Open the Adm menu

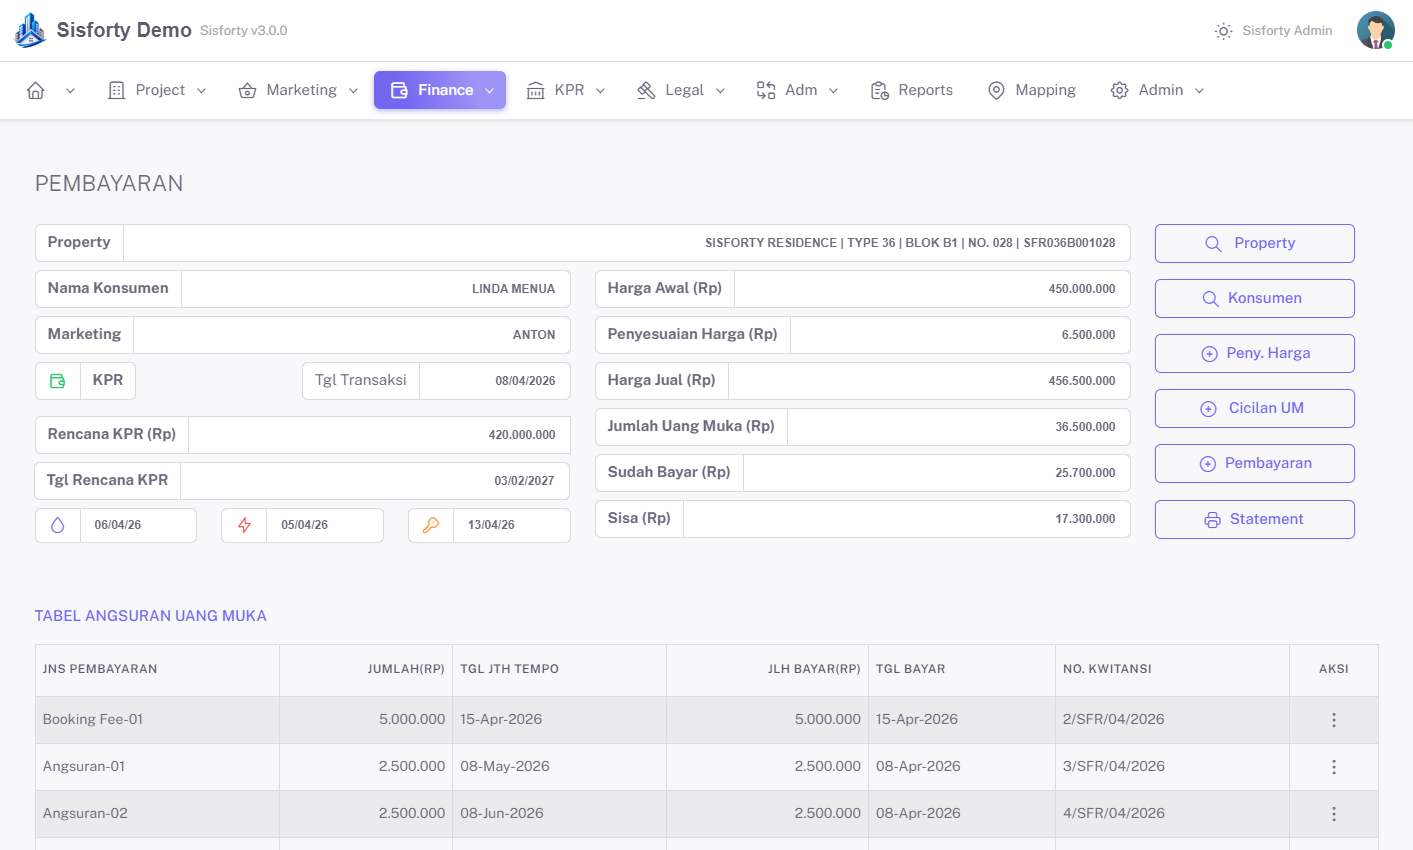(x=797, y=90)
